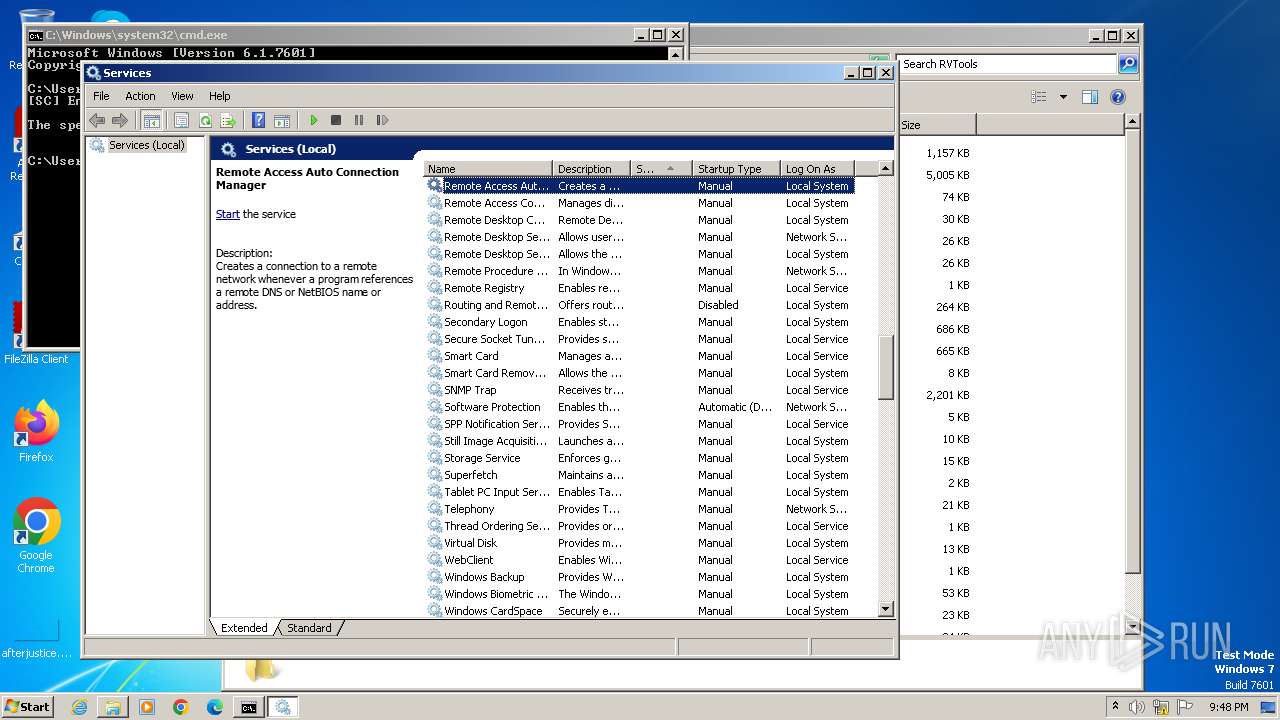
Task: Open the Windows Explorer taskbar icon
Action: pyautogui.click(x=113, y=707)
